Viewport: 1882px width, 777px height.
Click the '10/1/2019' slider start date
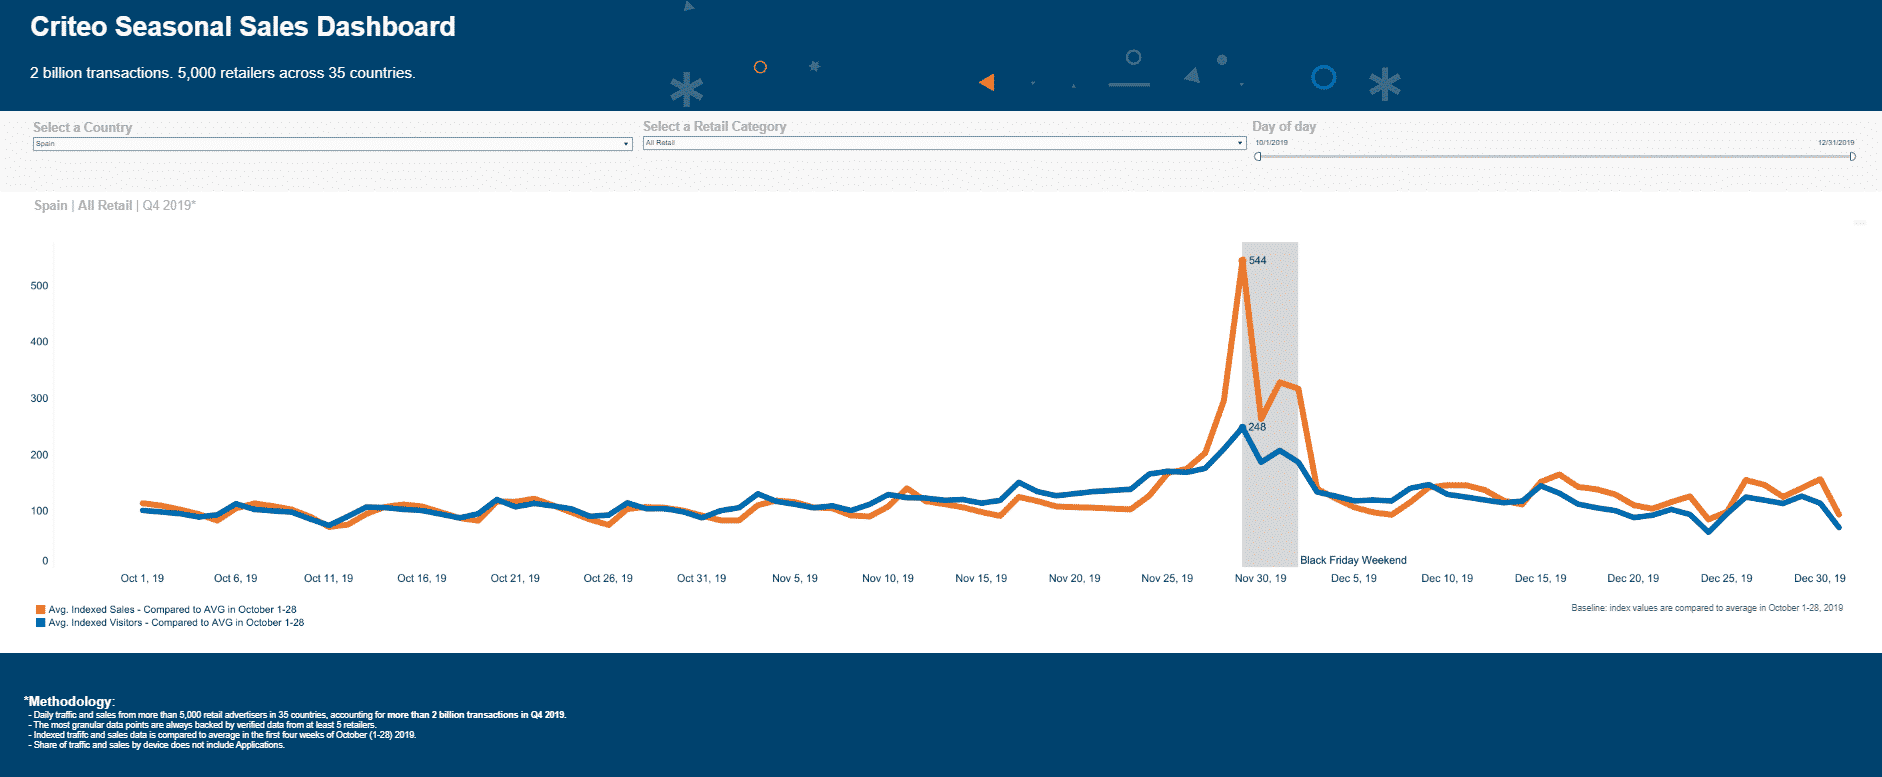[x=1271, y=143]
